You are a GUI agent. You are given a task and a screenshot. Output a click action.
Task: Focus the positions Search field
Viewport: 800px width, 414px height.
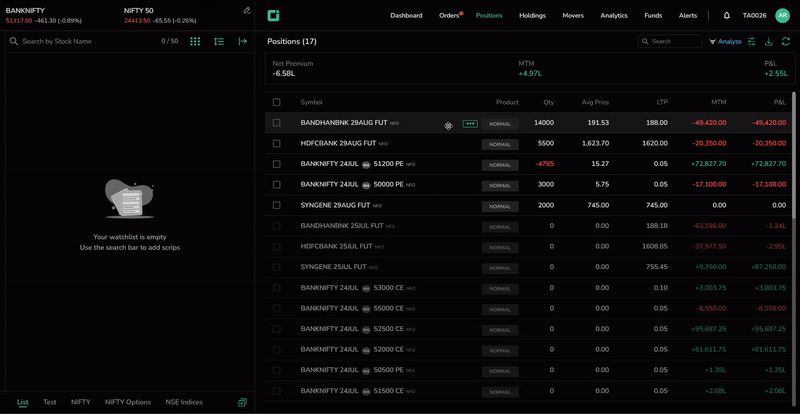point(670,41)
